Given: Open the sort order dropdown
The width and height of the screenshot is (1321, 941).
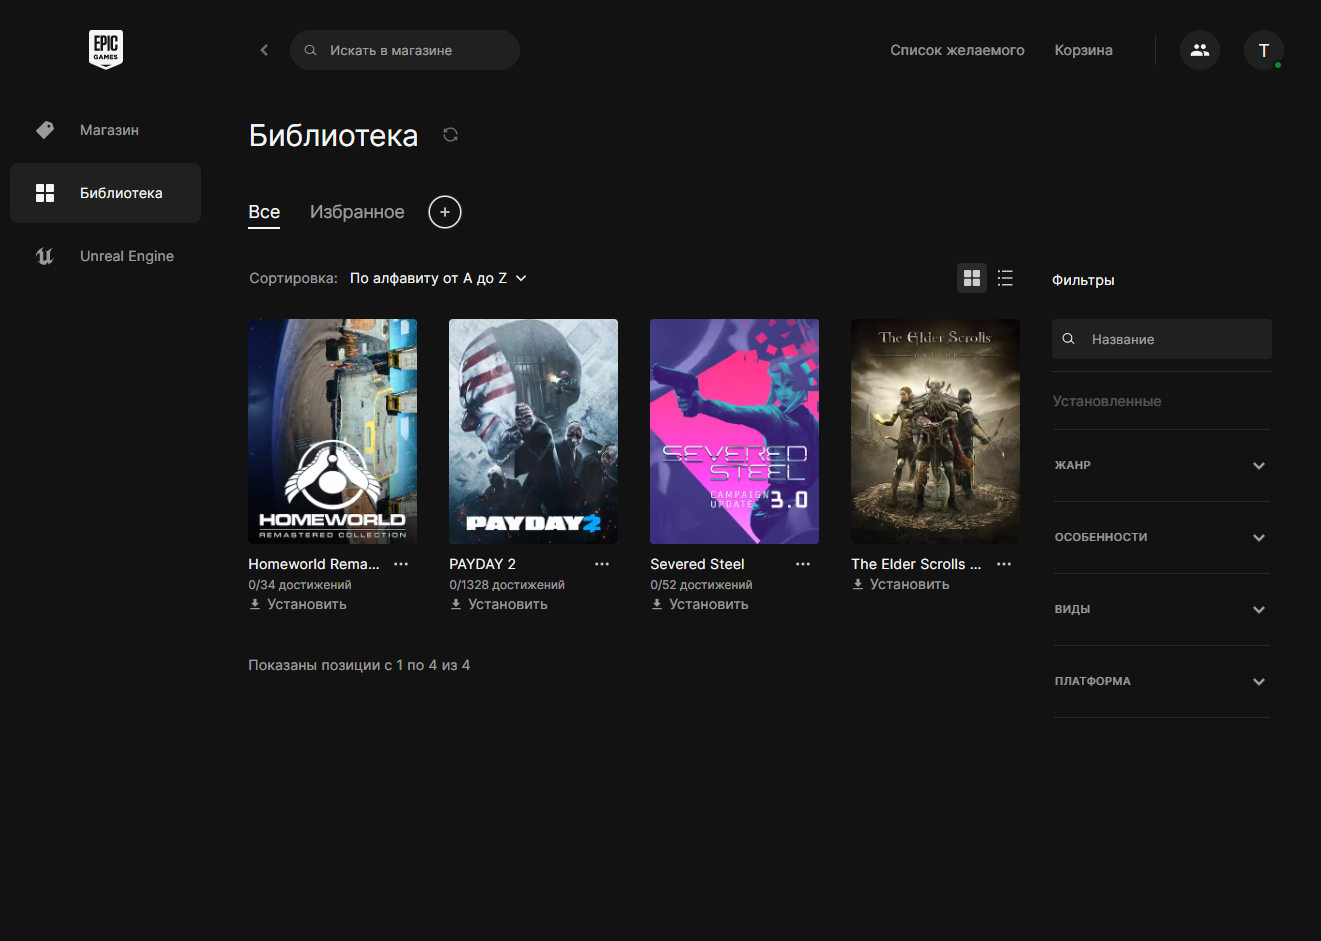Looking at the screenshot, I should [x=438, y=278].
